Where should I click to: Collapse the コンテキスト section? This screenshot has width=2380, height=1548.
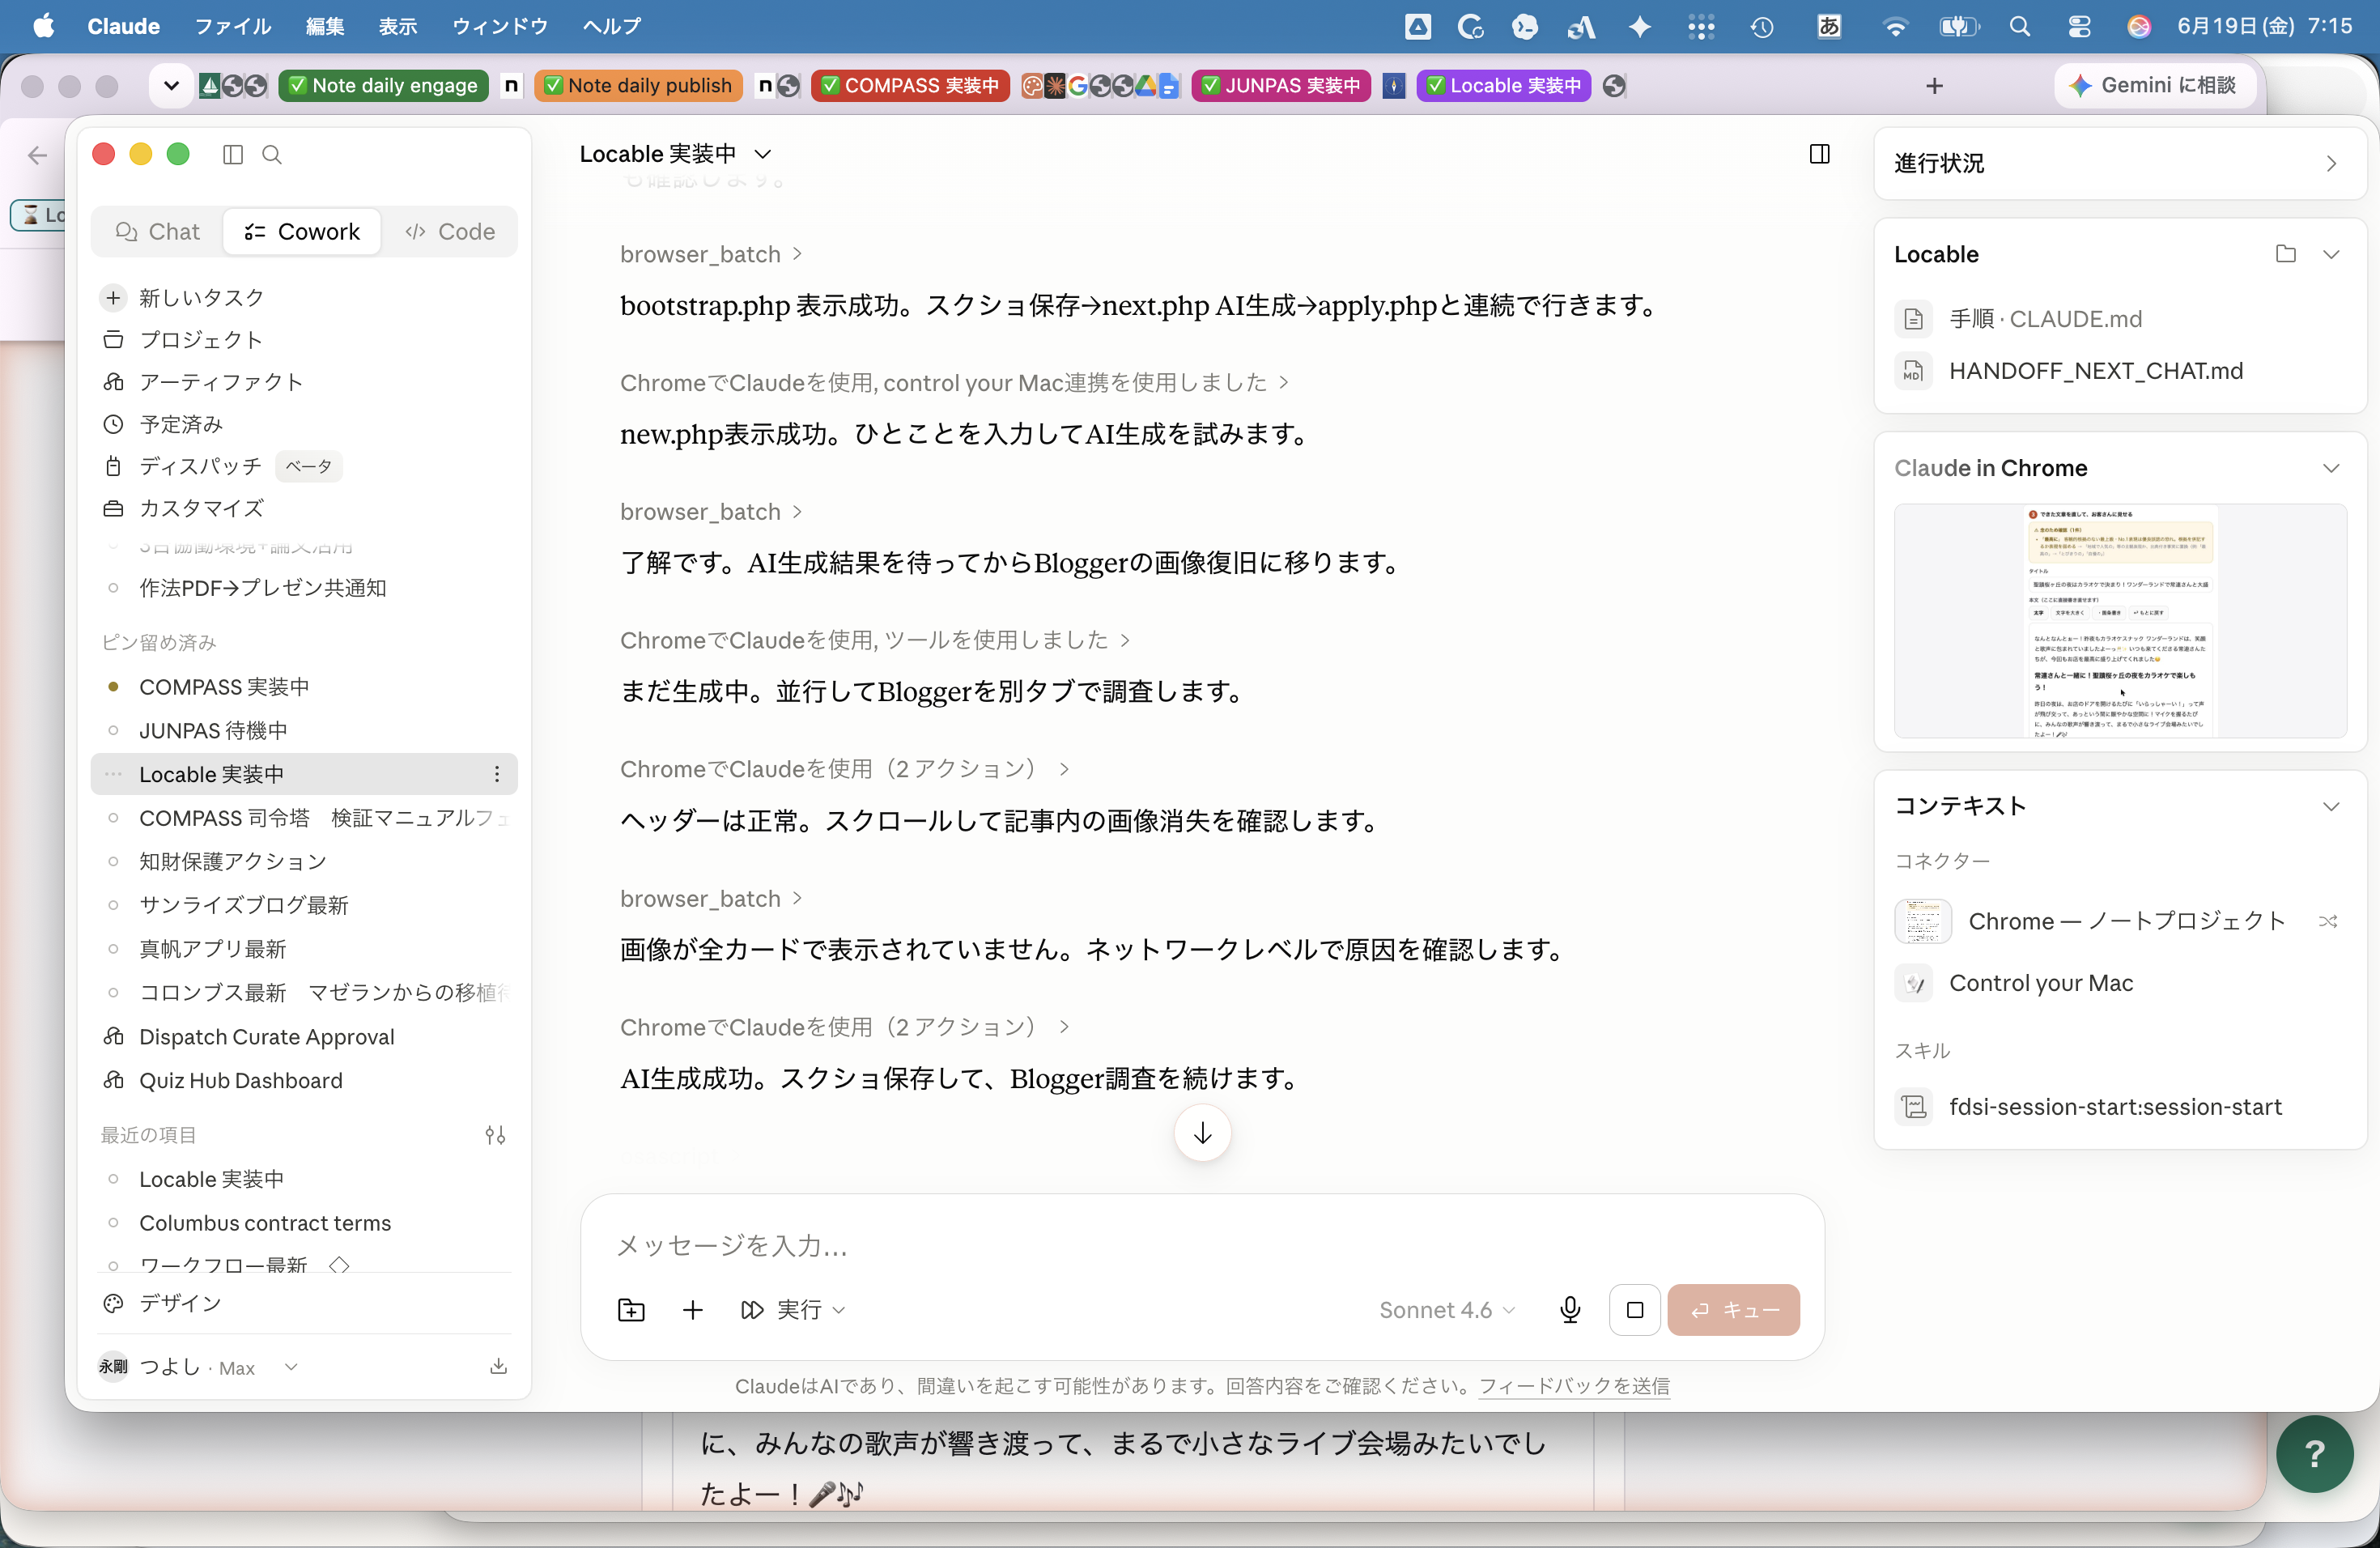2331,806
